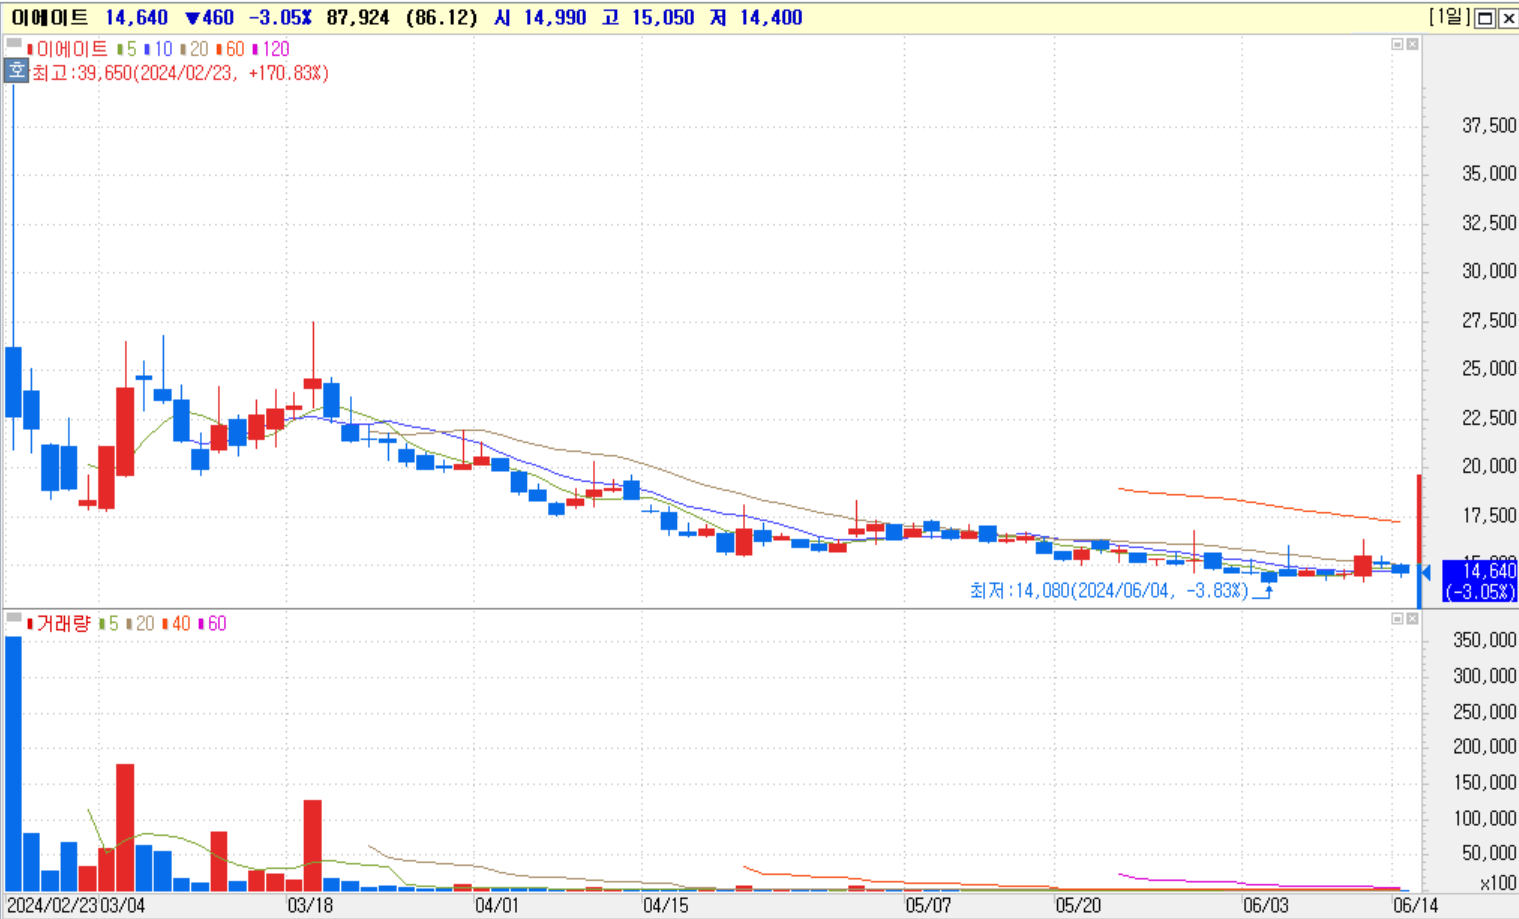
Task: Close the chart window via the X icon
Action: pyautogui.click(x=1507, y=18)
